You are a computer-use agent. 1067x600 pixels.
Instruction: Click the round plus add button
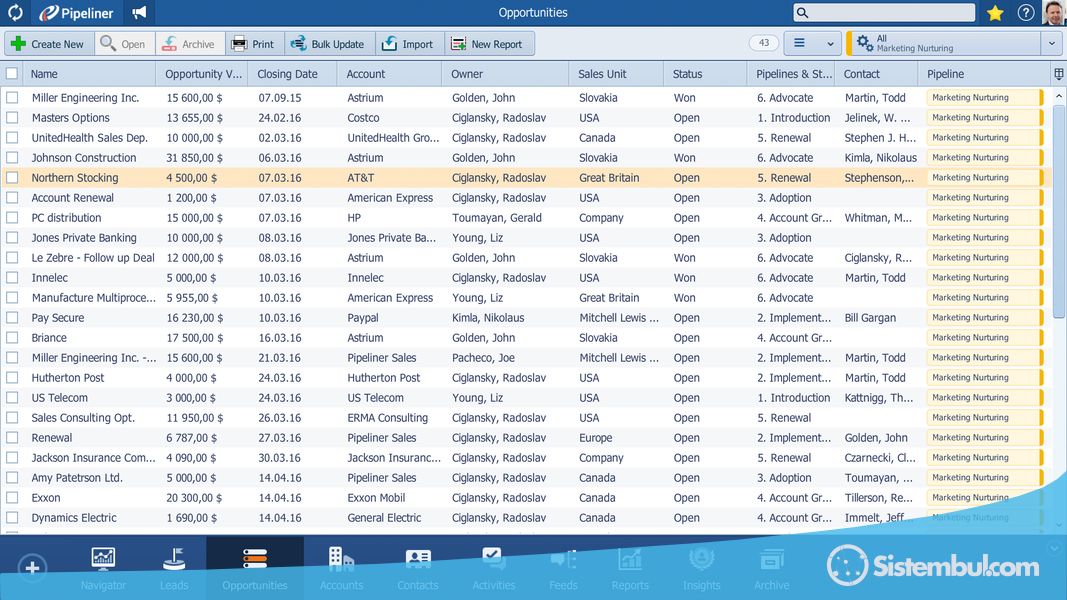(x=32, y=568)
